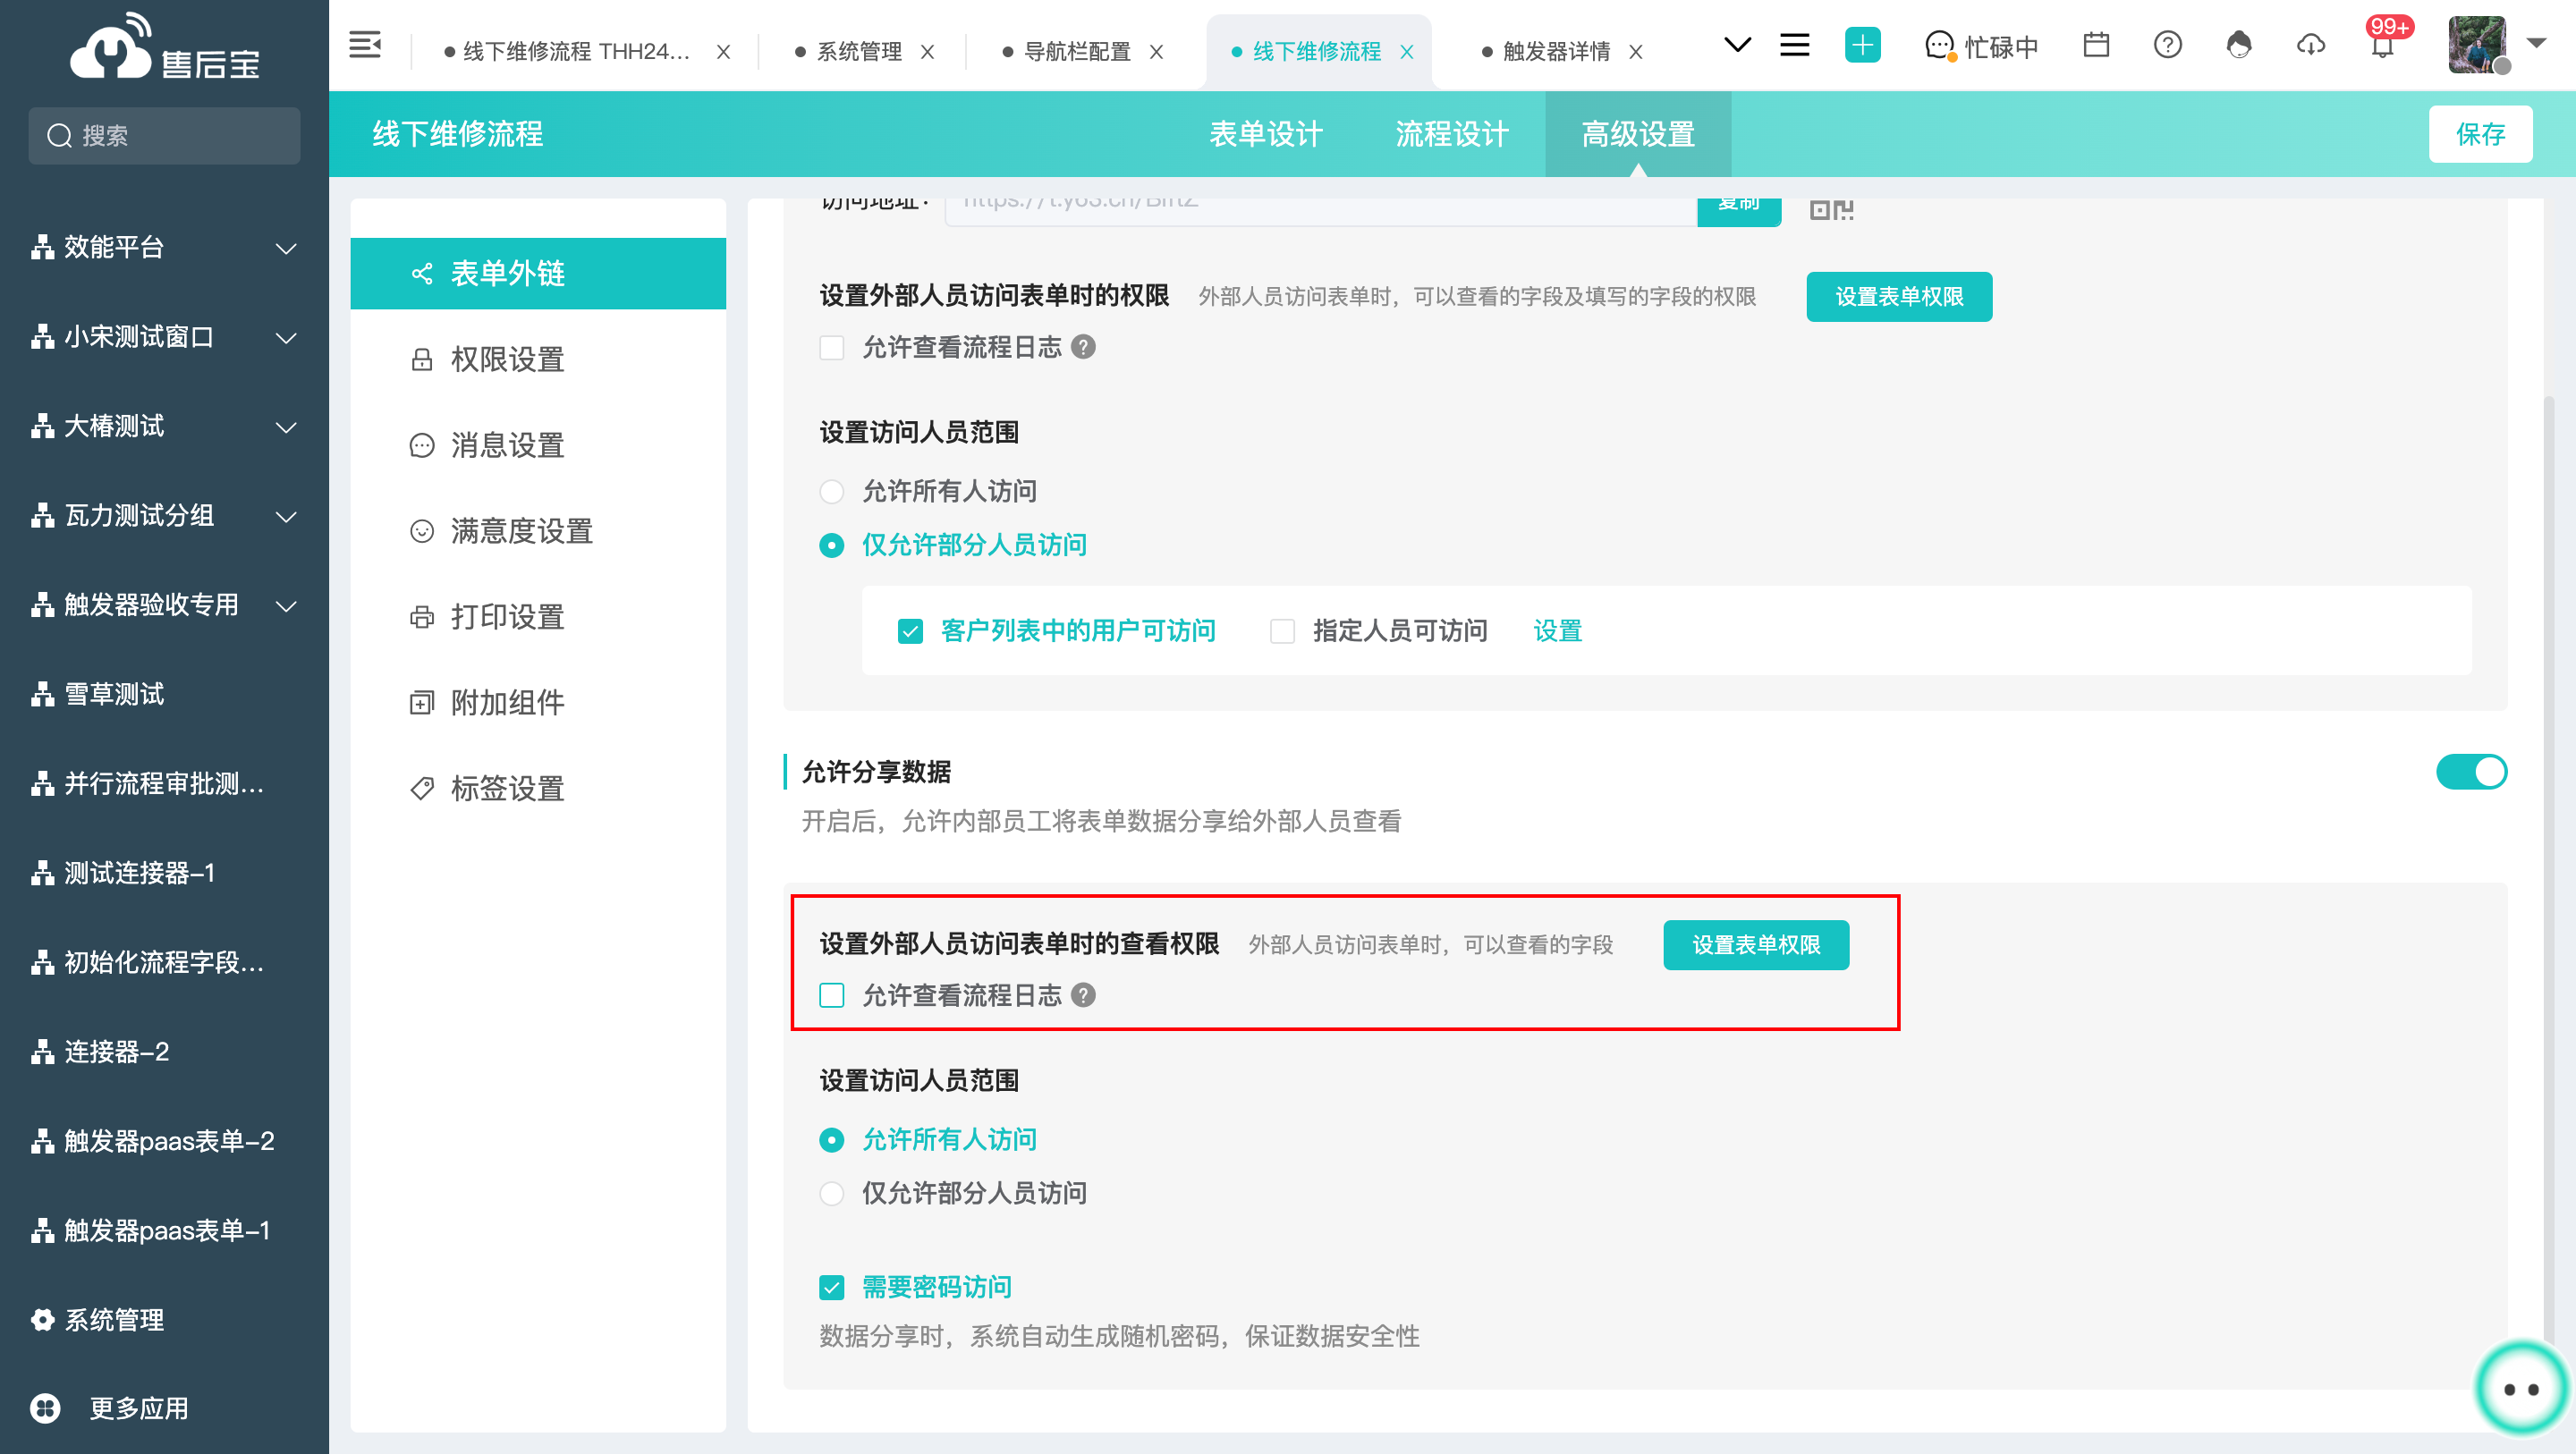Open the cloud download icon

2311,46
